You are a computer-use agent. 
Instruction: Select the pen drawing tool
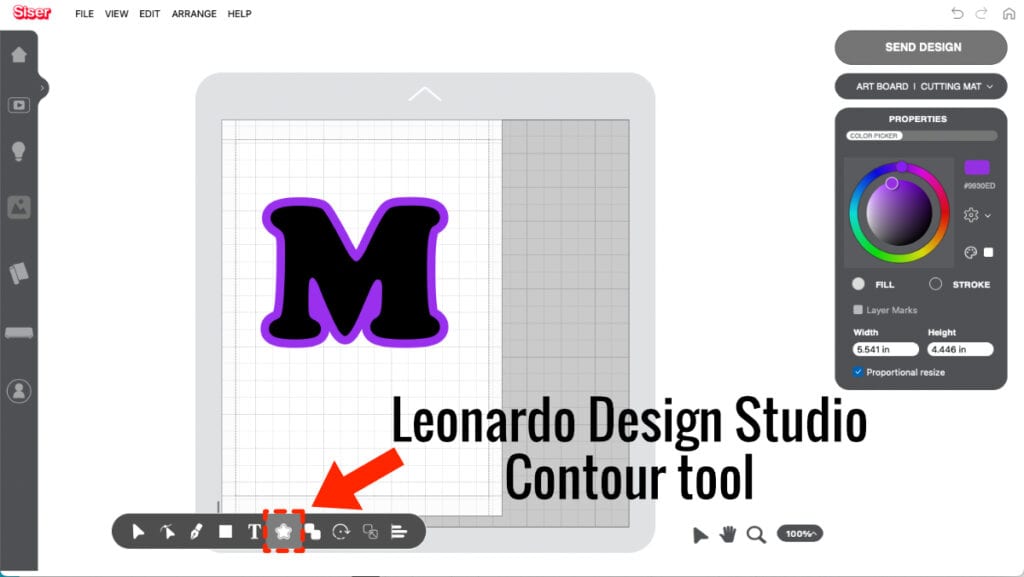point(196,532)
